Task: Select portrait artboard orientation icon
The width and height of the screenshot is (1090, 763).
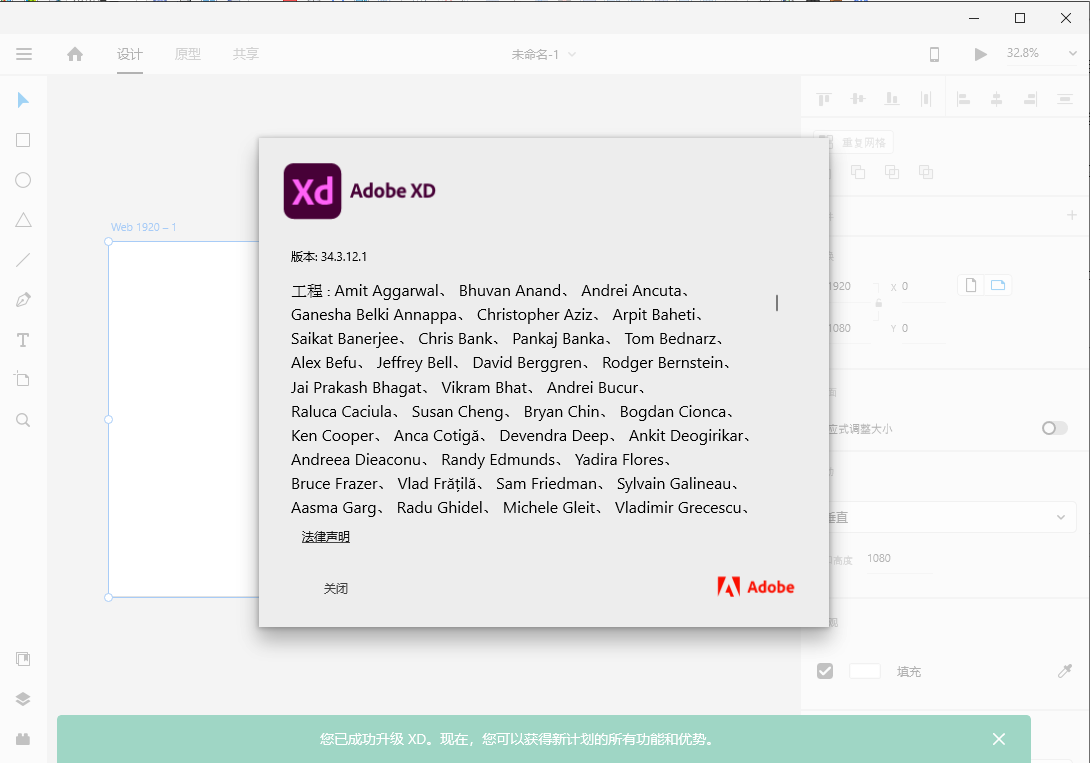Action: pyautogui.click(x=971, y=285)
